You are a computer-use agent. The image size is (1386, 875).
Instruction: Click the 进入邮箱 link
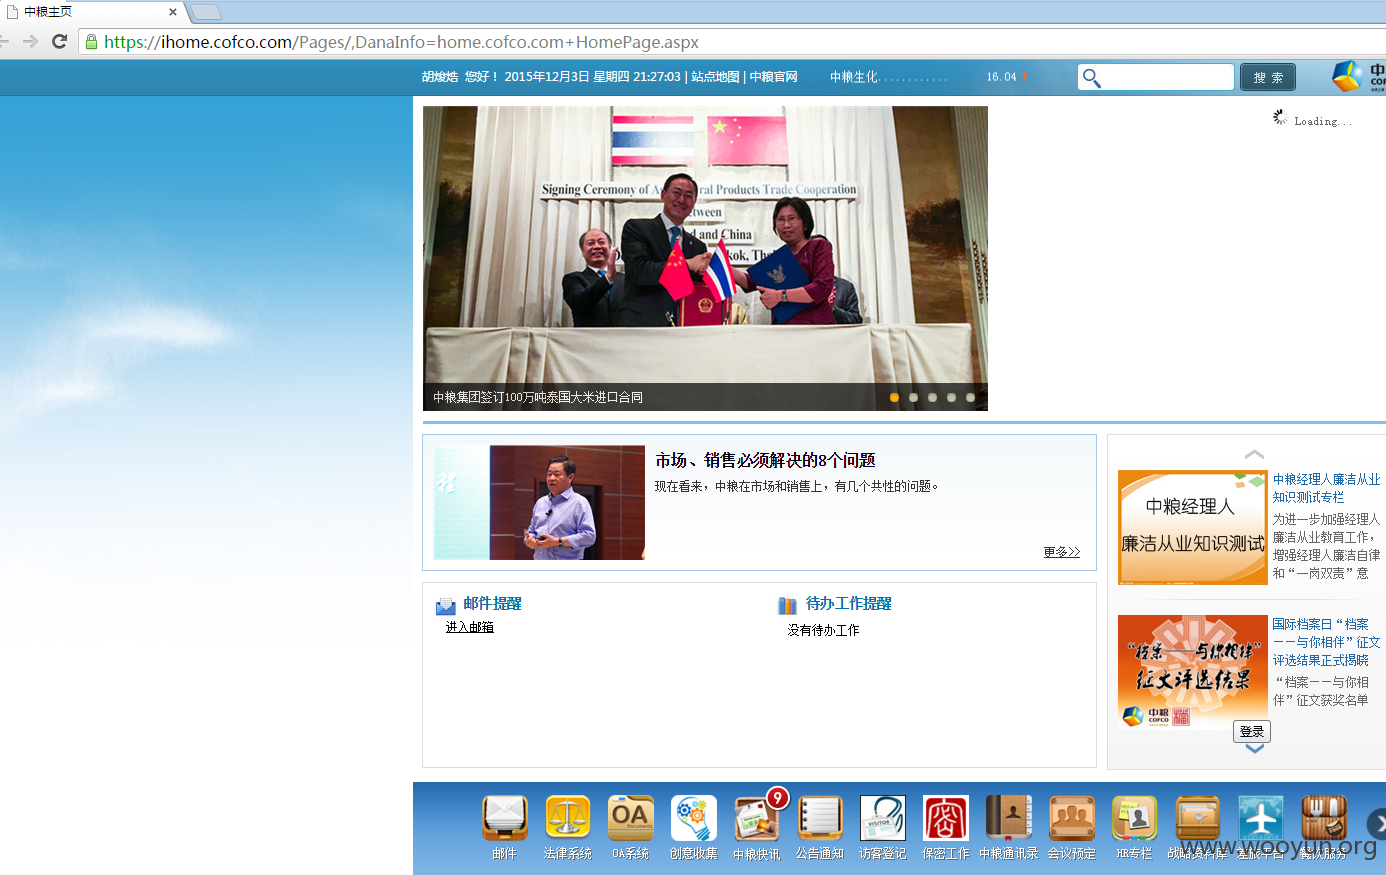coord(470,627)
